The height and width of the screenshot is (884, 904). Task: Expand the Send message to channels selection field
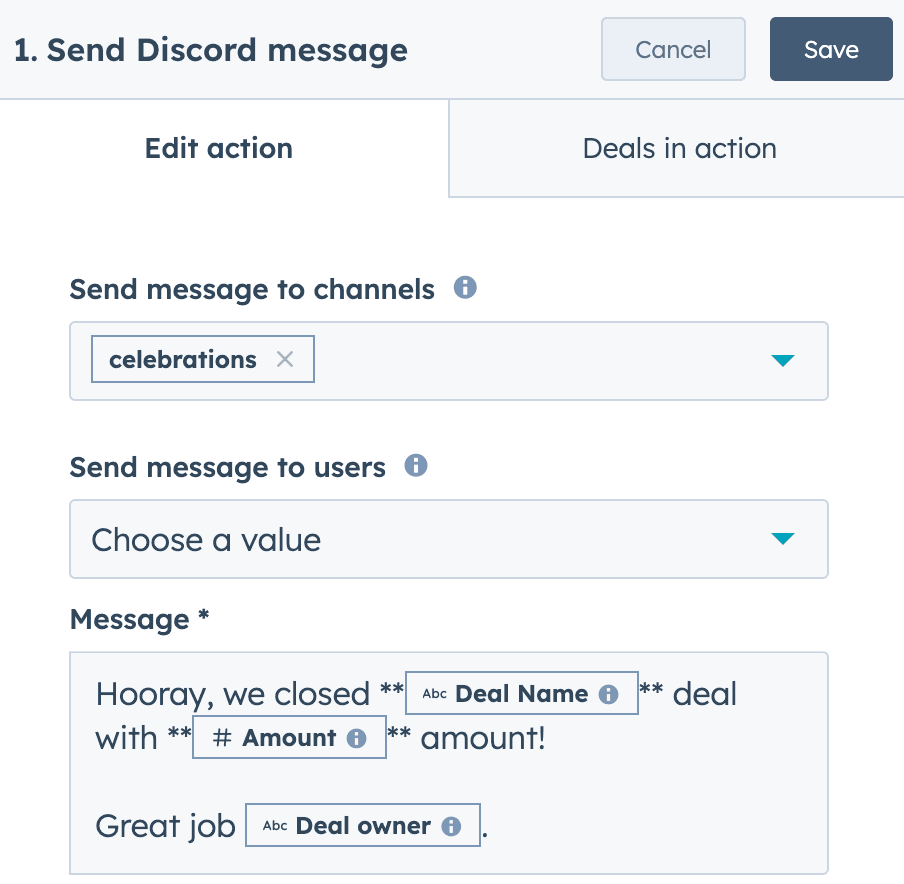[x=550, y=361]
